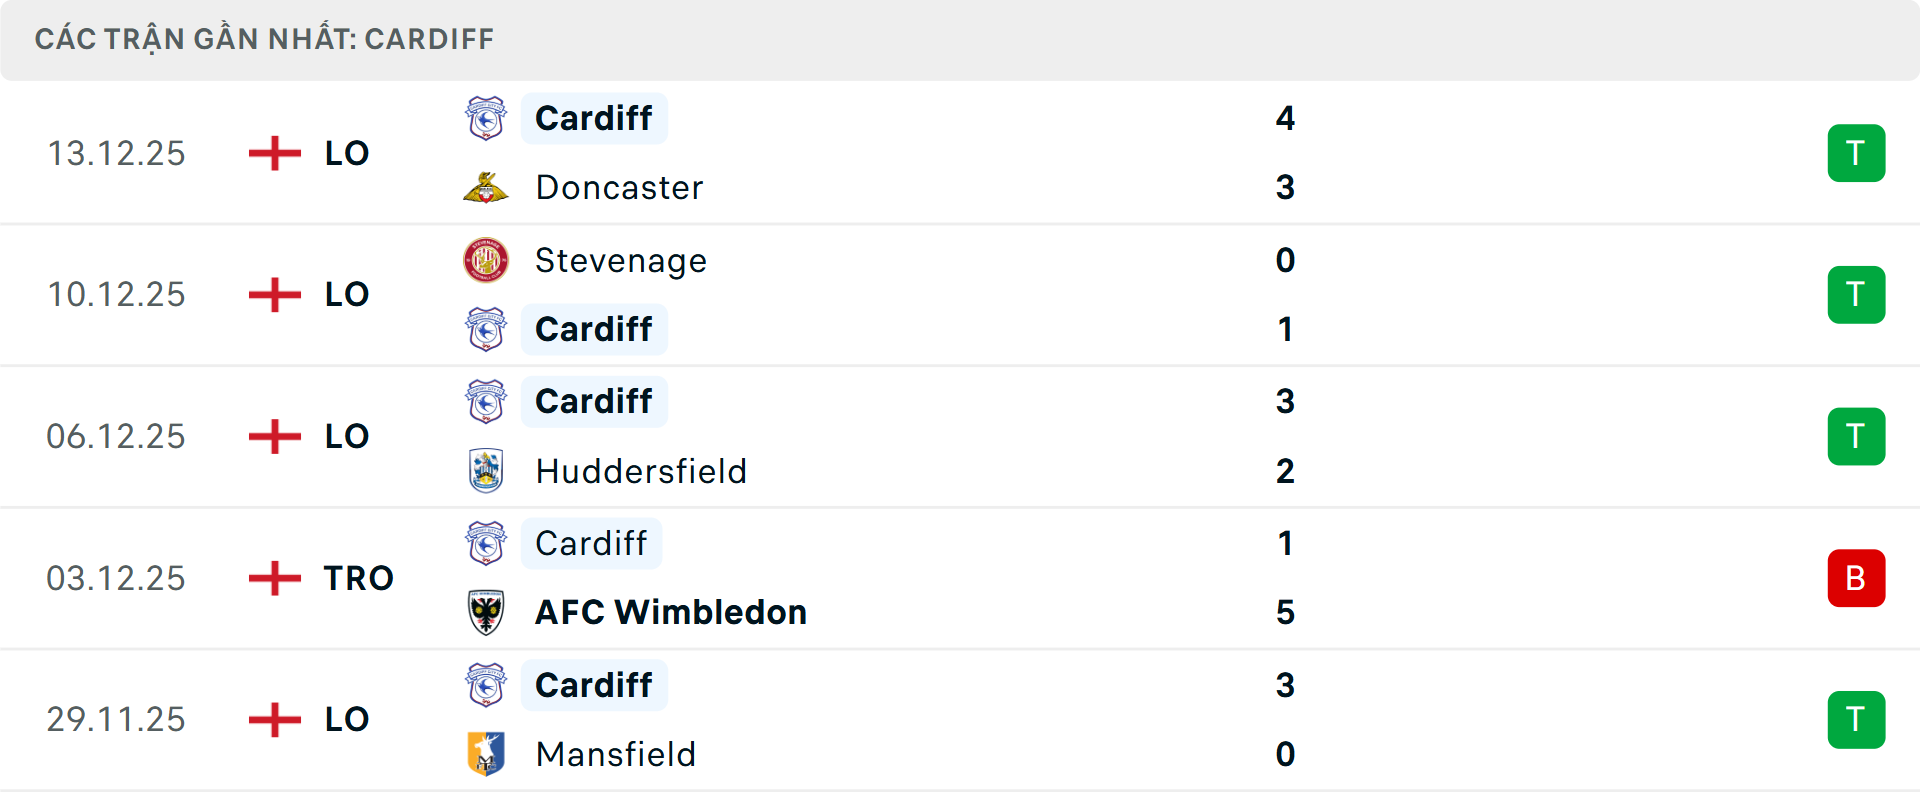Screen dimensions: 1920x792
Task: Expand the TRO competition entry
Action: pyautogui.click(x=357, y=578)
